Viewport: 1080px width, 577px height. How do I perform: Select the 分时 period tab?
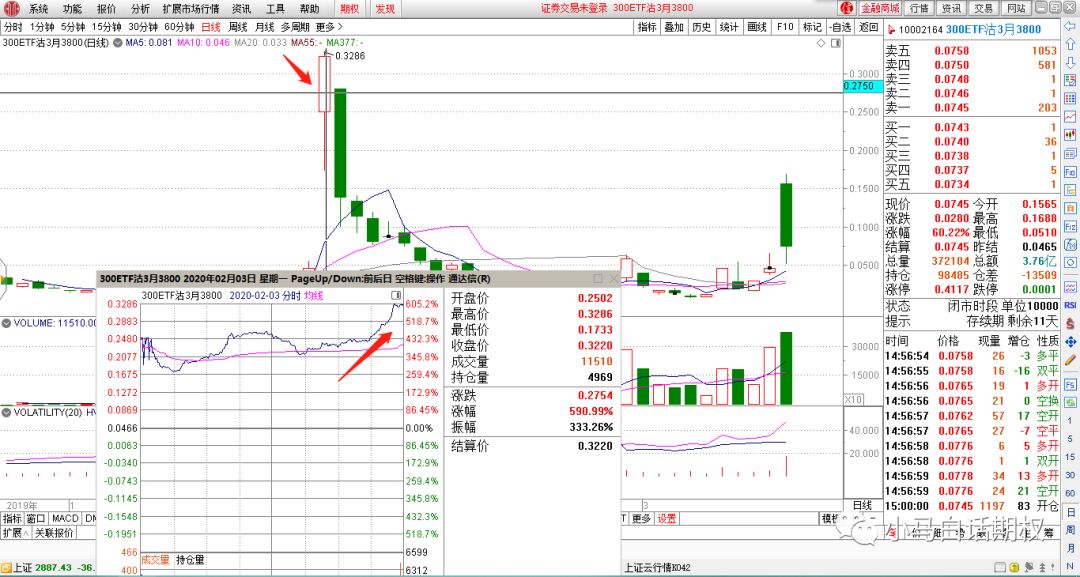pos(13,27)
